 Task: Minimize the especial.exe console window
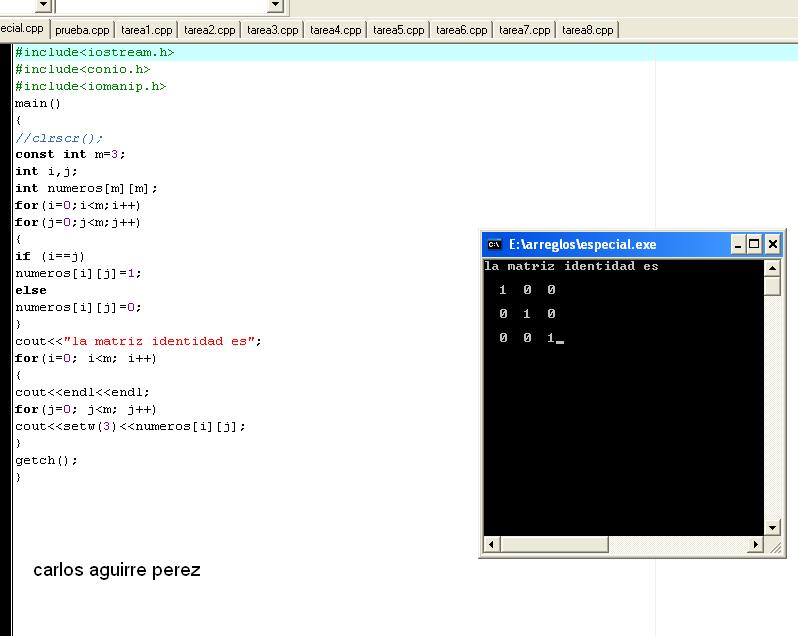pyautogui.click(x=737, y=245)
